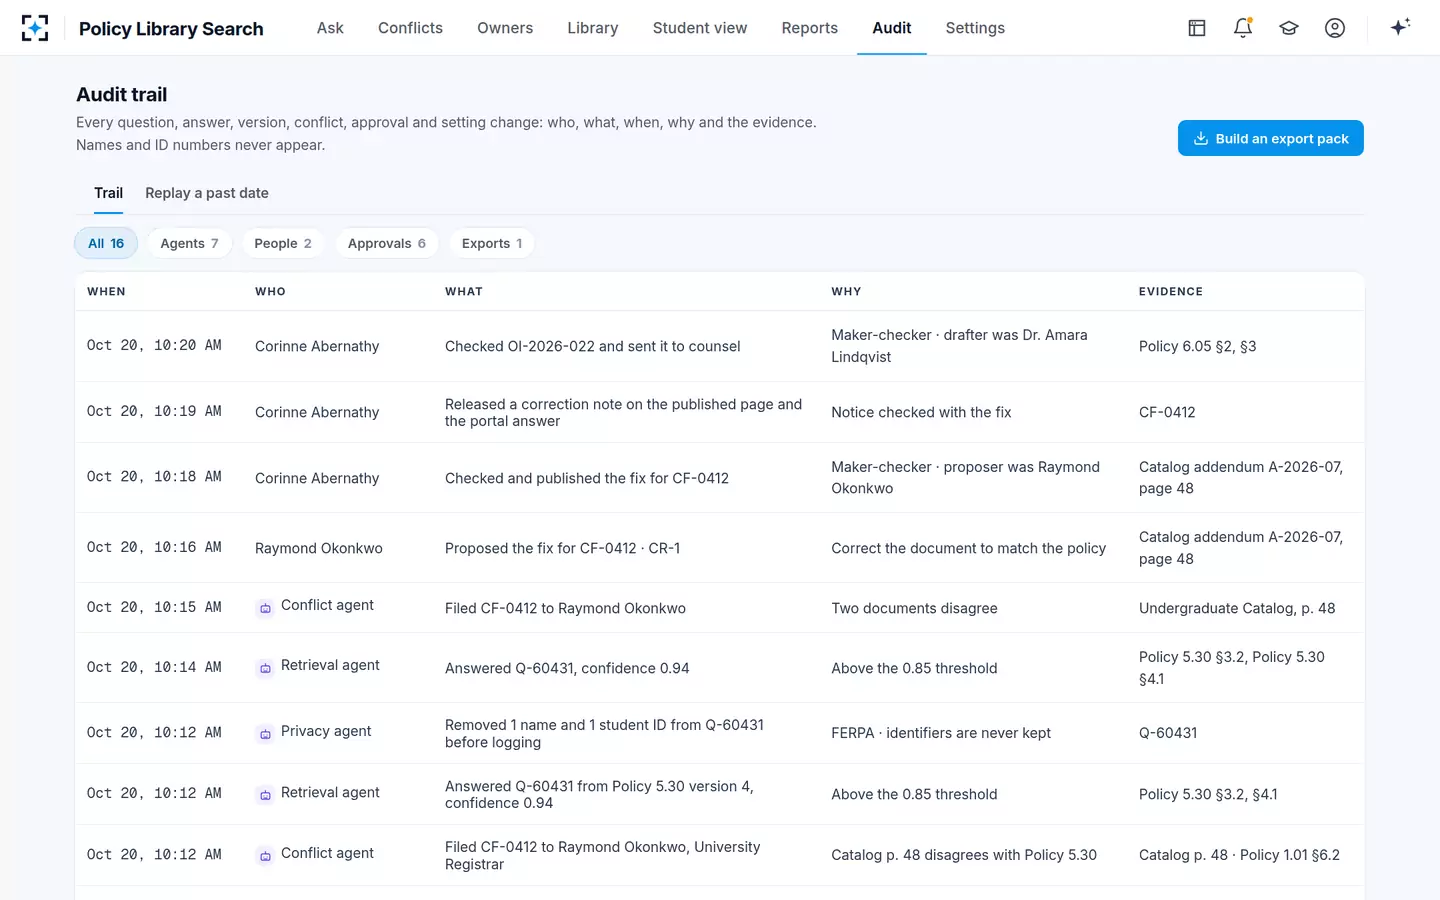This screenshot has height=900, width=1440.
Task: Click the WHEN column header
Action: coord(106,291)
